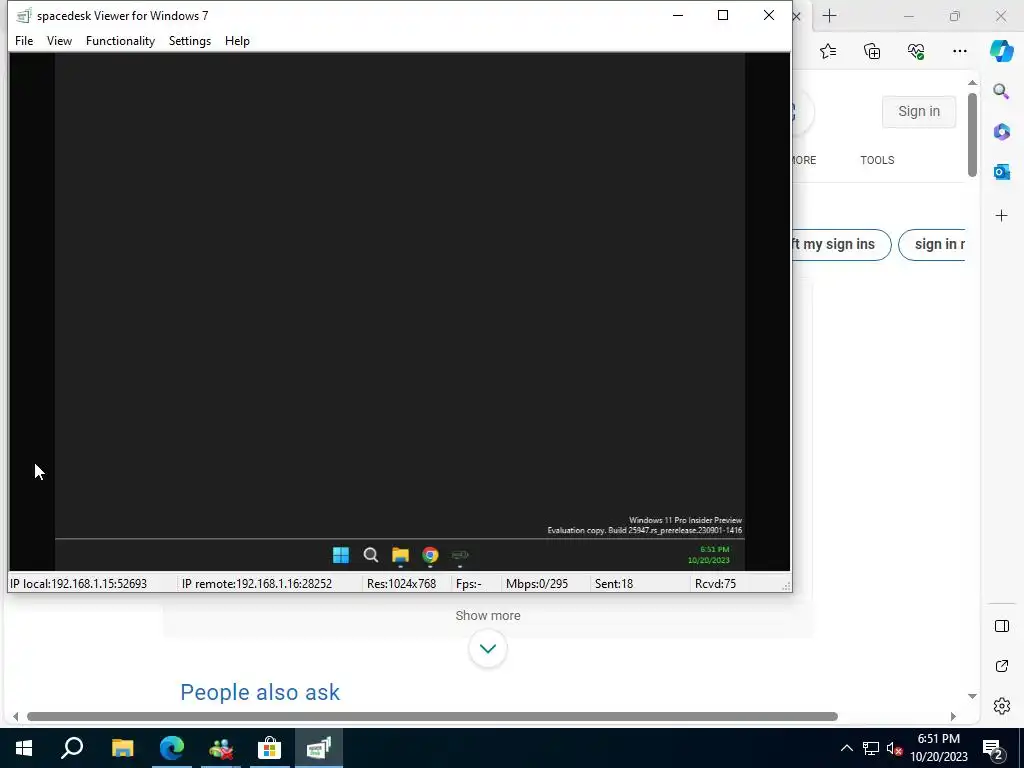Open Edge Collections icon
This screenshot has height=768, width=1024.
coord(872,51)
